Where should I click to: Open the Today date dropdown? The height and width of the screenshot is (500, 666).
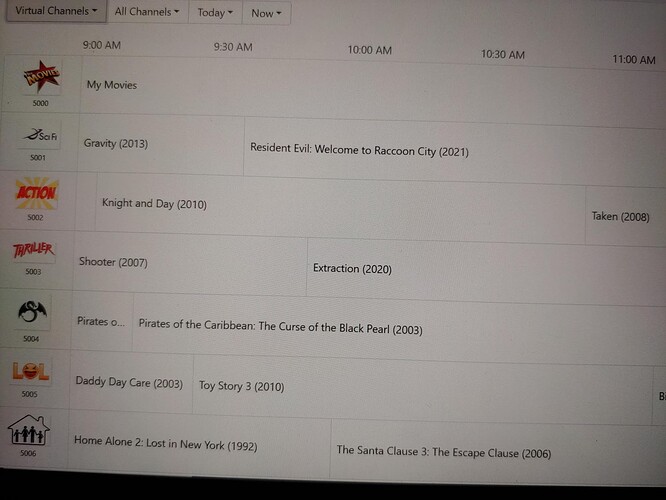click(x=215, y=12)
